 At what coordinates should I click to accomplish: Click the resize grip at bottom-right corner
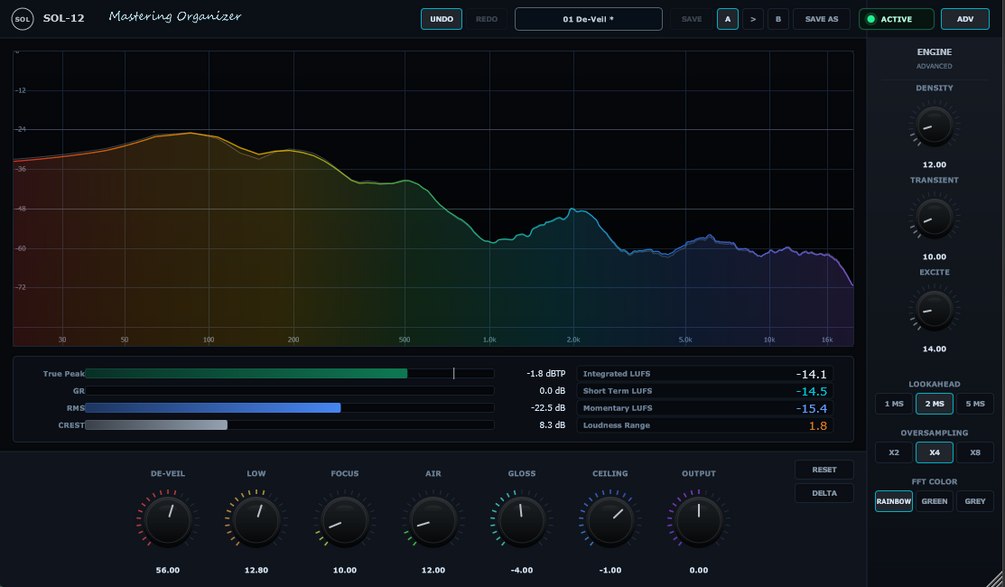pyautogui.click(x=995, y=578)
